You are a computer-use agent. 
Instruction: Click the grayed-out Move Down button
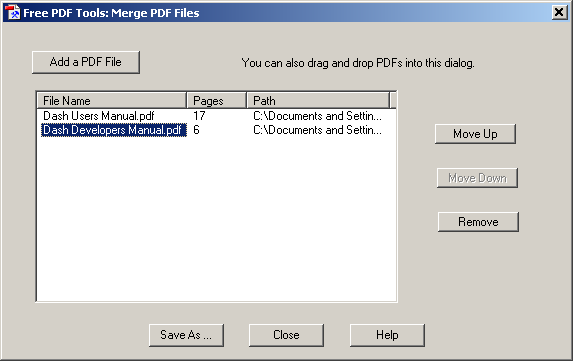[477, 178]
